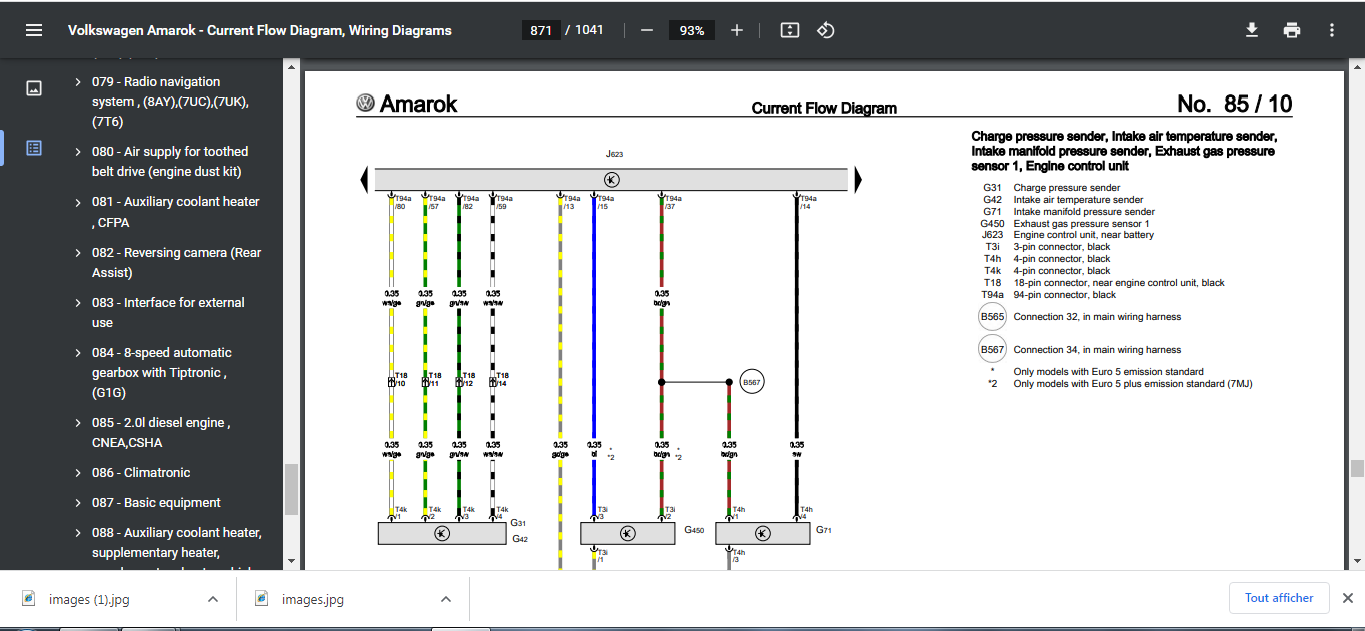
Task: Click the right black arrow beside J623
Action: point(858,180)
